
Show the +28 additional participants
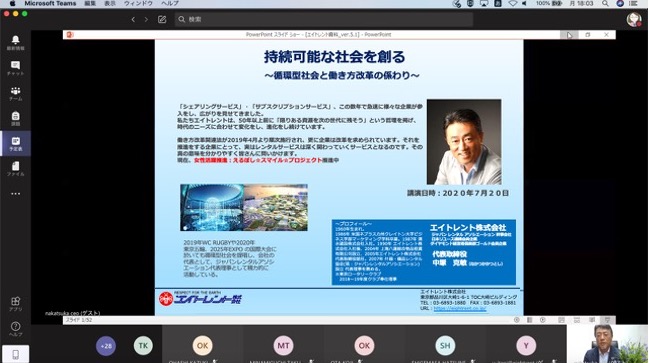[106, 346]
